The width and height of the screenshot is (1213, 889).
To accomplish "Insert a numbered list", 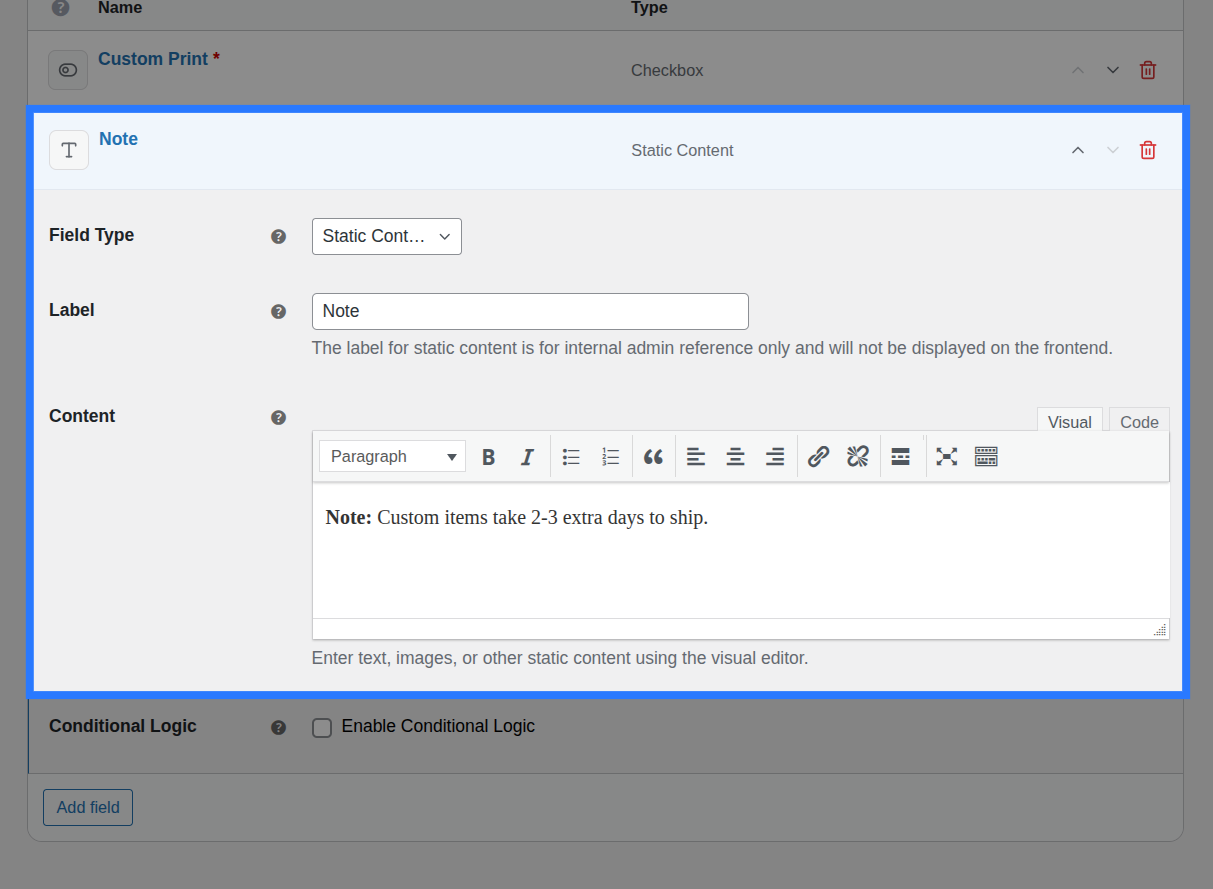I will pos(610,457).
